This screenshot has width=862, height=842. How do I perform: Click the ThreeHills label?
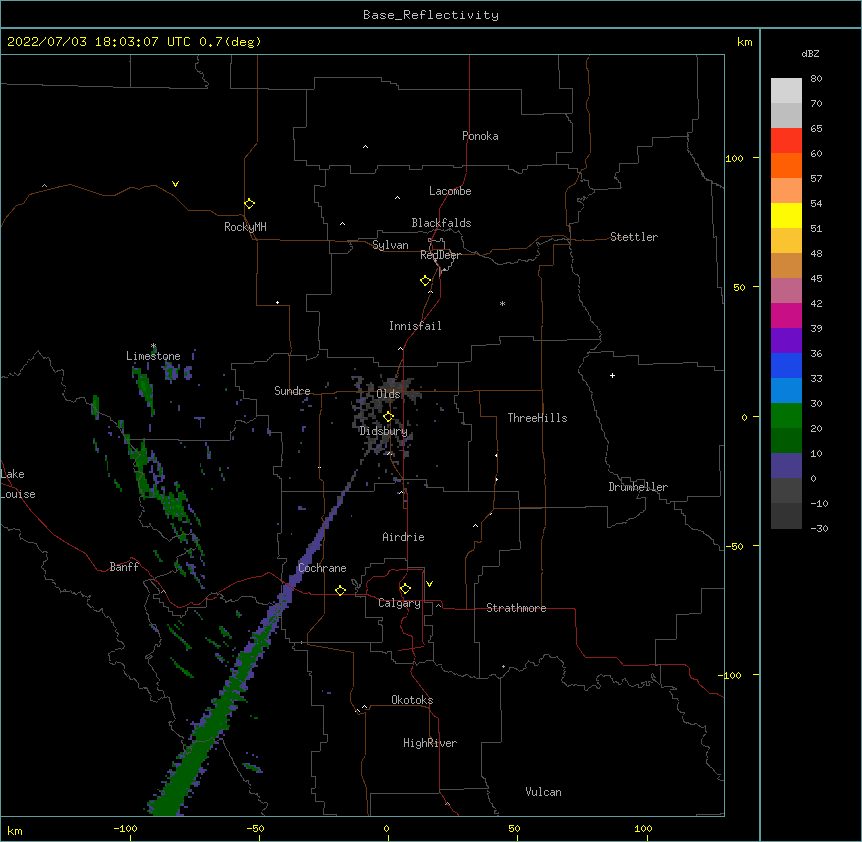point(537,418)
